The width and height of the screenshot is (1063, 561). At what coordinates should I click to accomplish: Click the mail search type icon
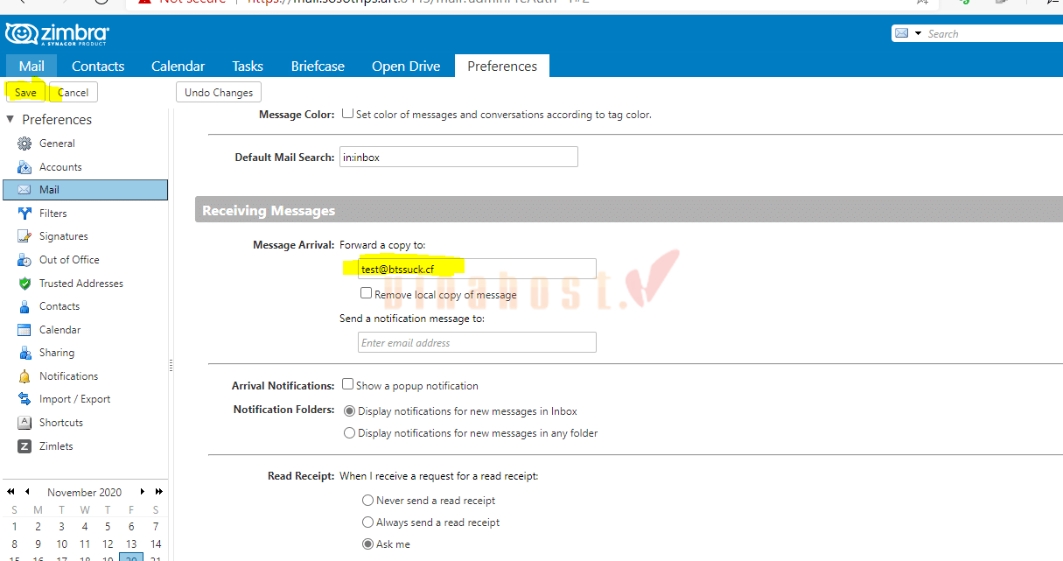click(902, 33)
